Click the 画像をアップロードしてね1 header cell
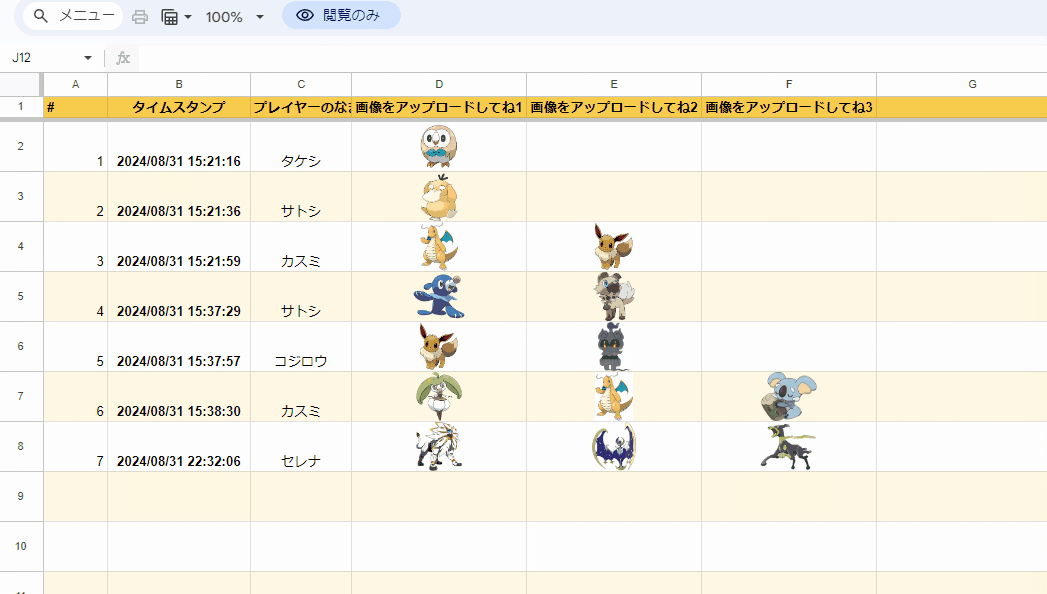 point(439,107)
